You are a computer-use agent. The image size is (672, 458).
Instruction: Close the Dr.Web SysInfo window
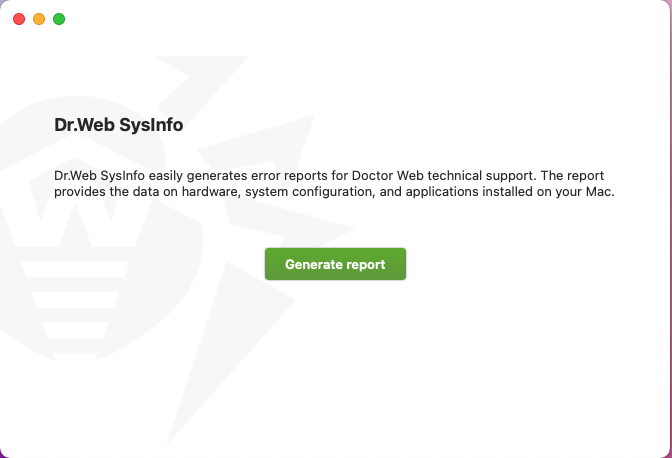pyautogui.click(x=19, y=19)
